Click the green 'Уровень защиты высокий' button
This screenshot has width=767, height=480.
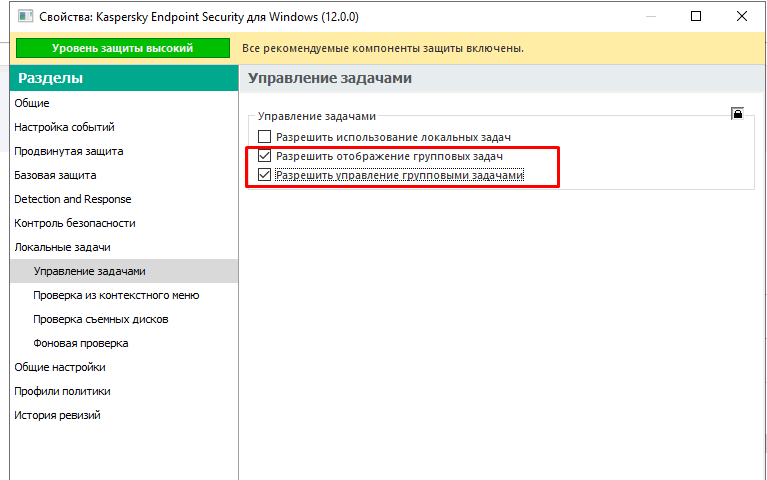pyautogui.click(x=123, y=48)
